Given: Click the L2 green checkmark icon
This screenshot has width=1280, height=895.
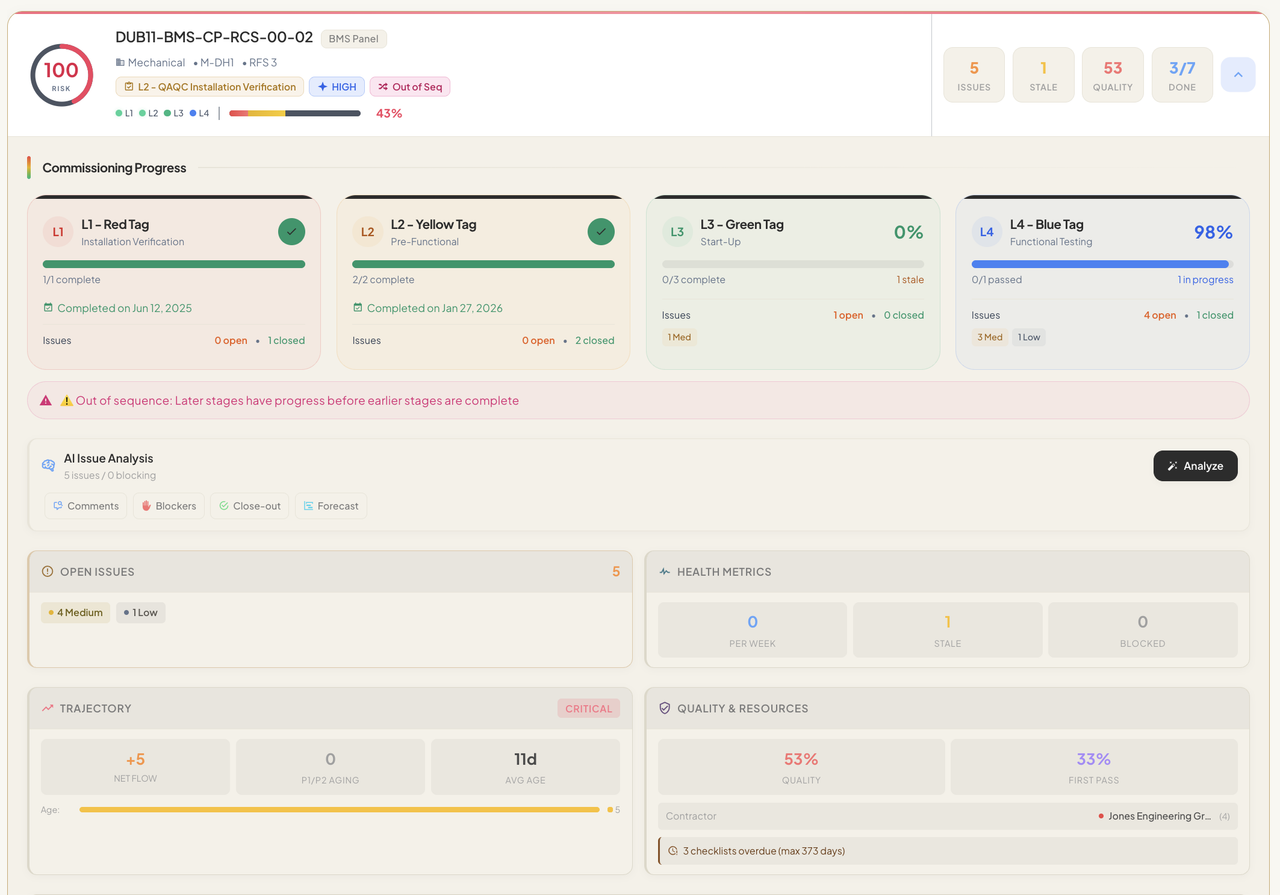Looking at the screenshot, I should (x=601, y=232).
